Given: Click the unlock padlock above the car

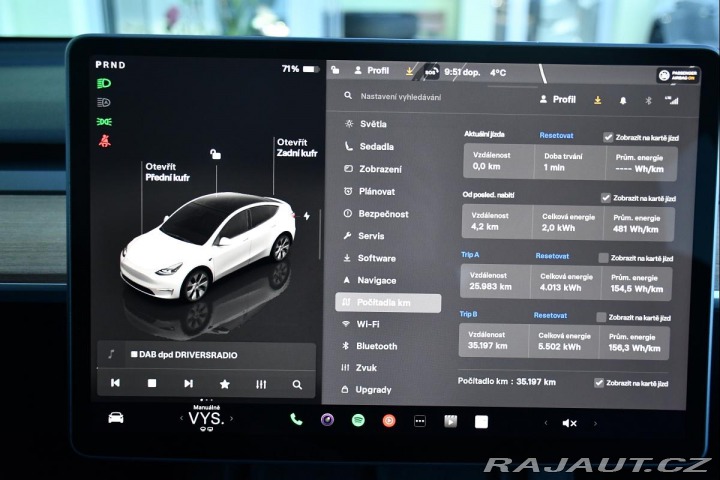Looking at the screenshot, I should (x=215, y=154).
